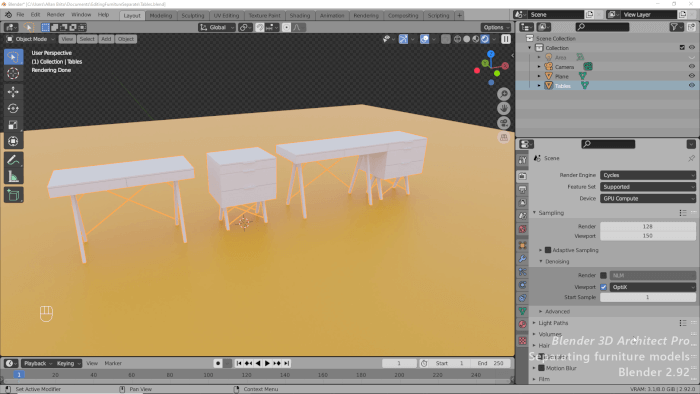This screenshot has height=394, width=700.
Task: Click the viewport zoom magnifier icon
Action: pyautogui.click(x=504, y=94)
